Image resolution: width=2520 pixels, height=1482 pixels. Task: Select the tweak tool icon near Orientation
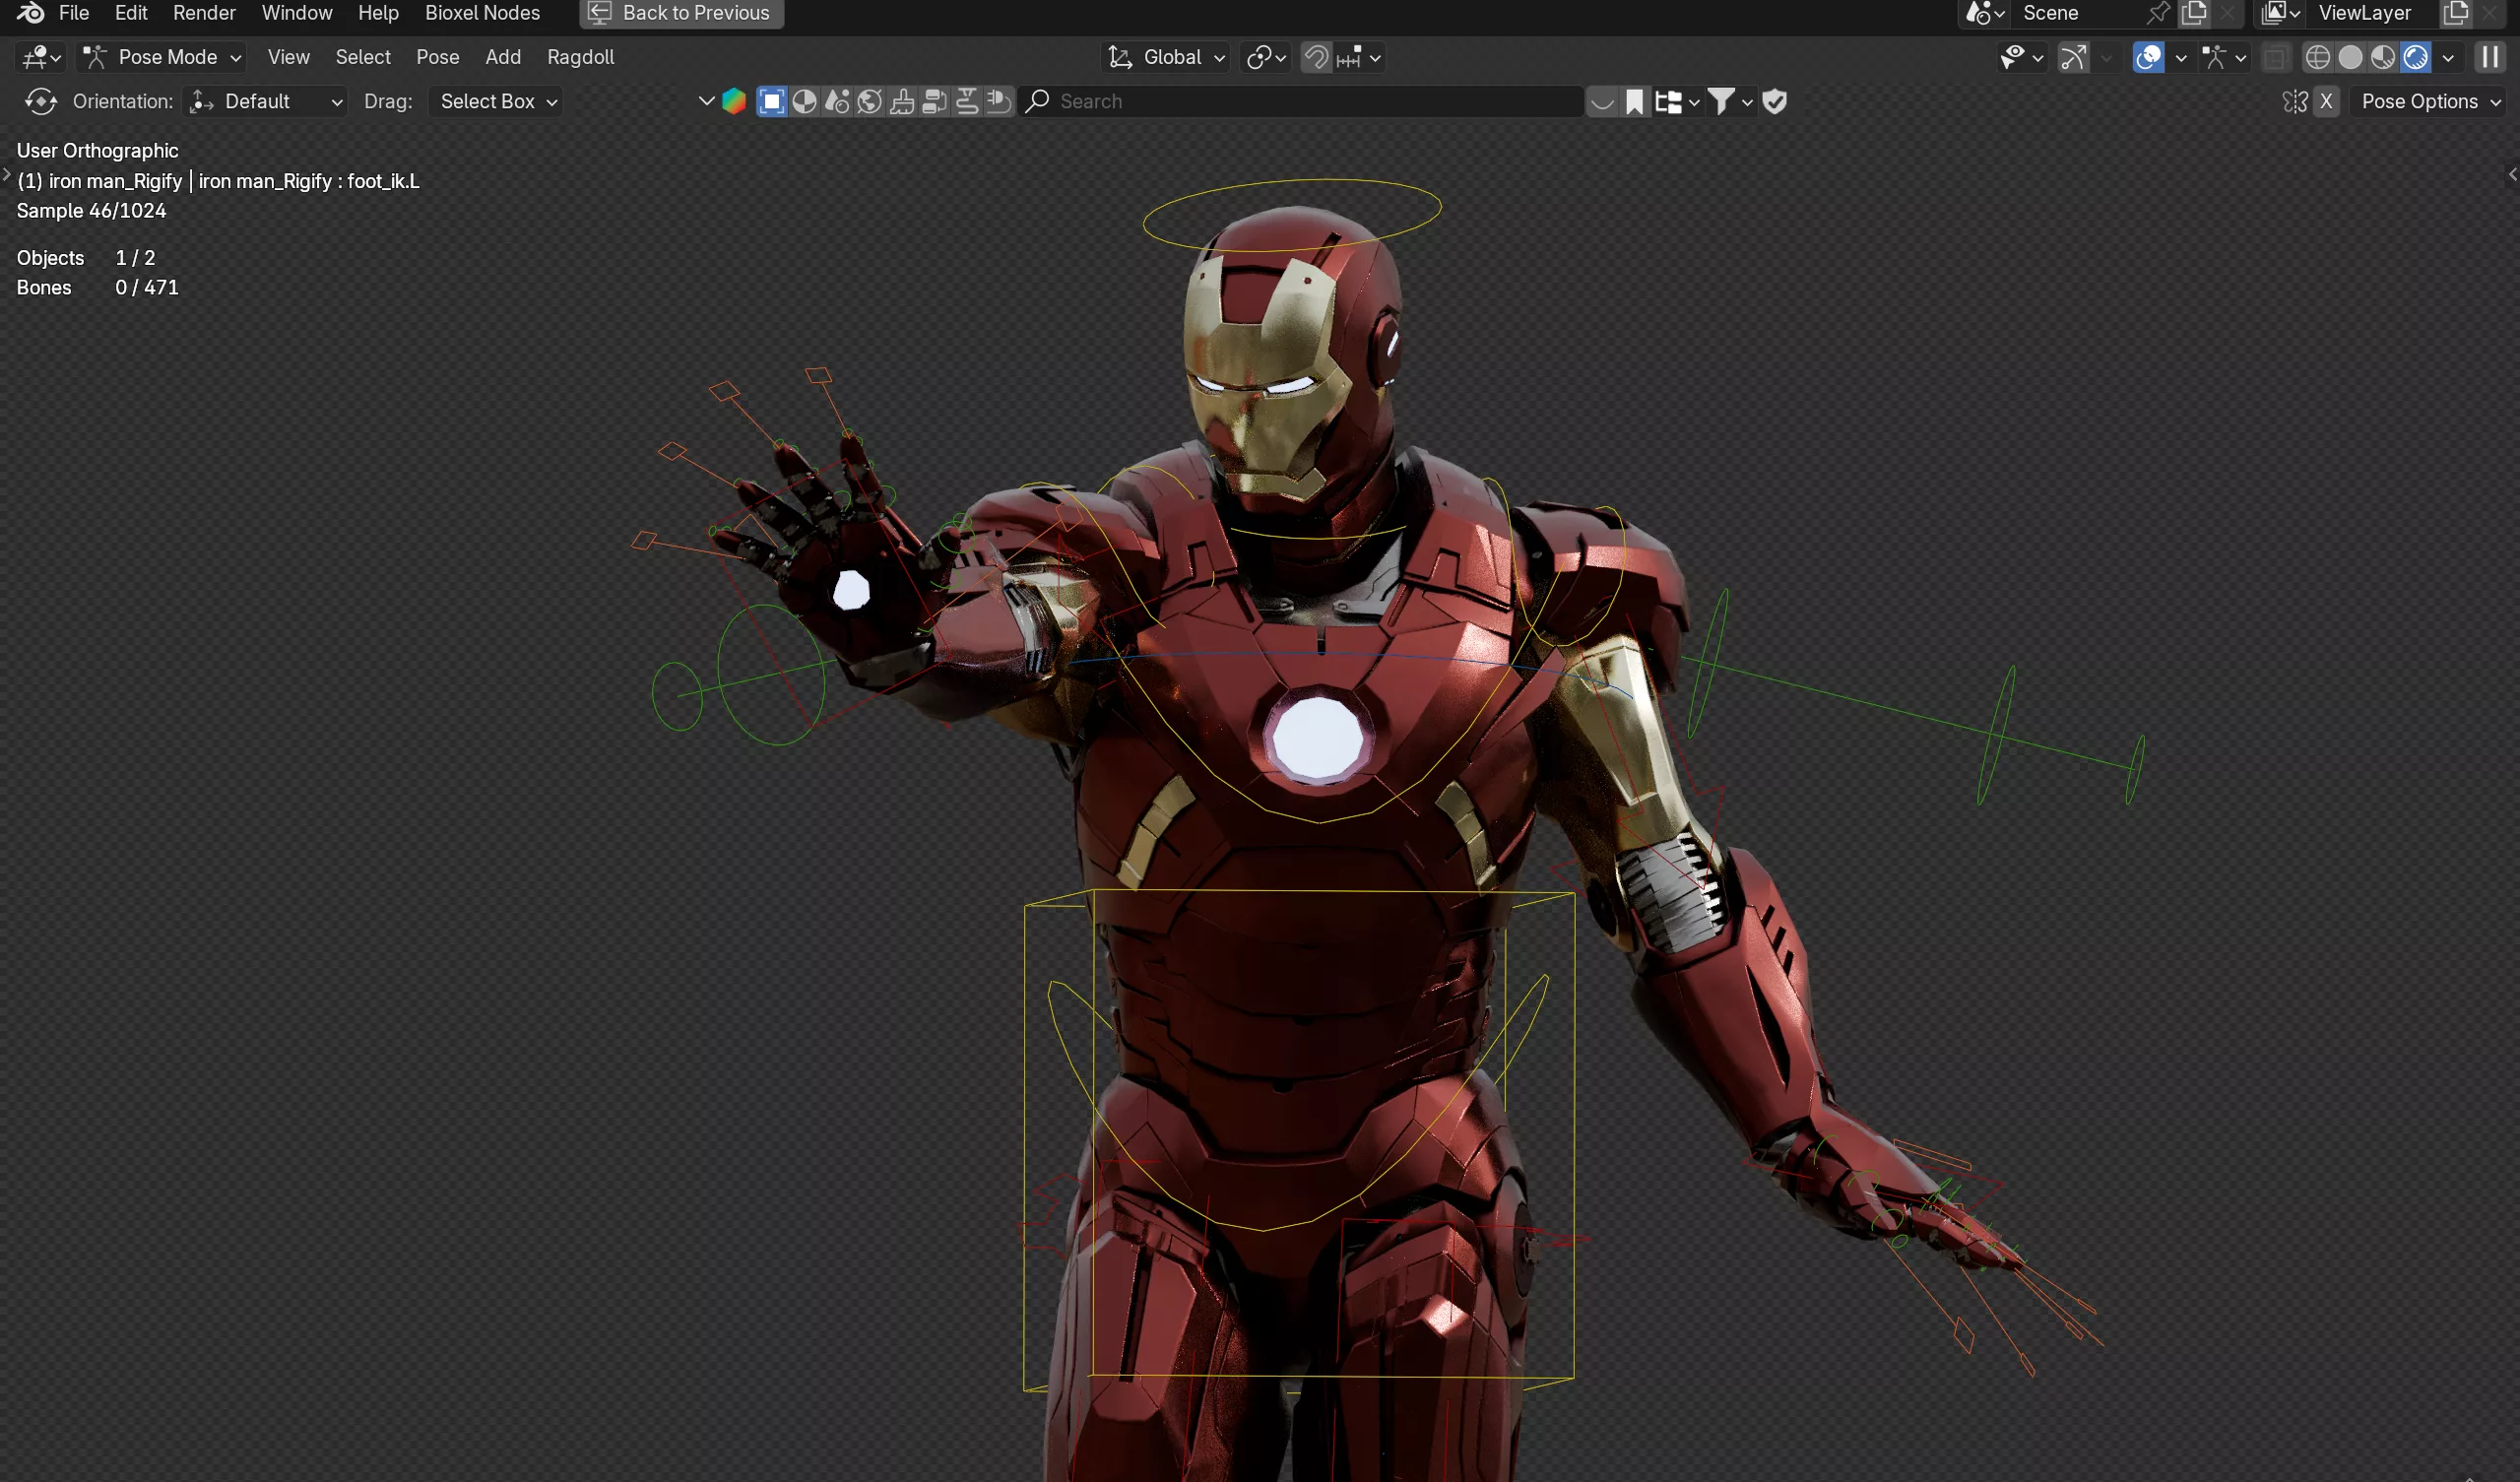40,101
